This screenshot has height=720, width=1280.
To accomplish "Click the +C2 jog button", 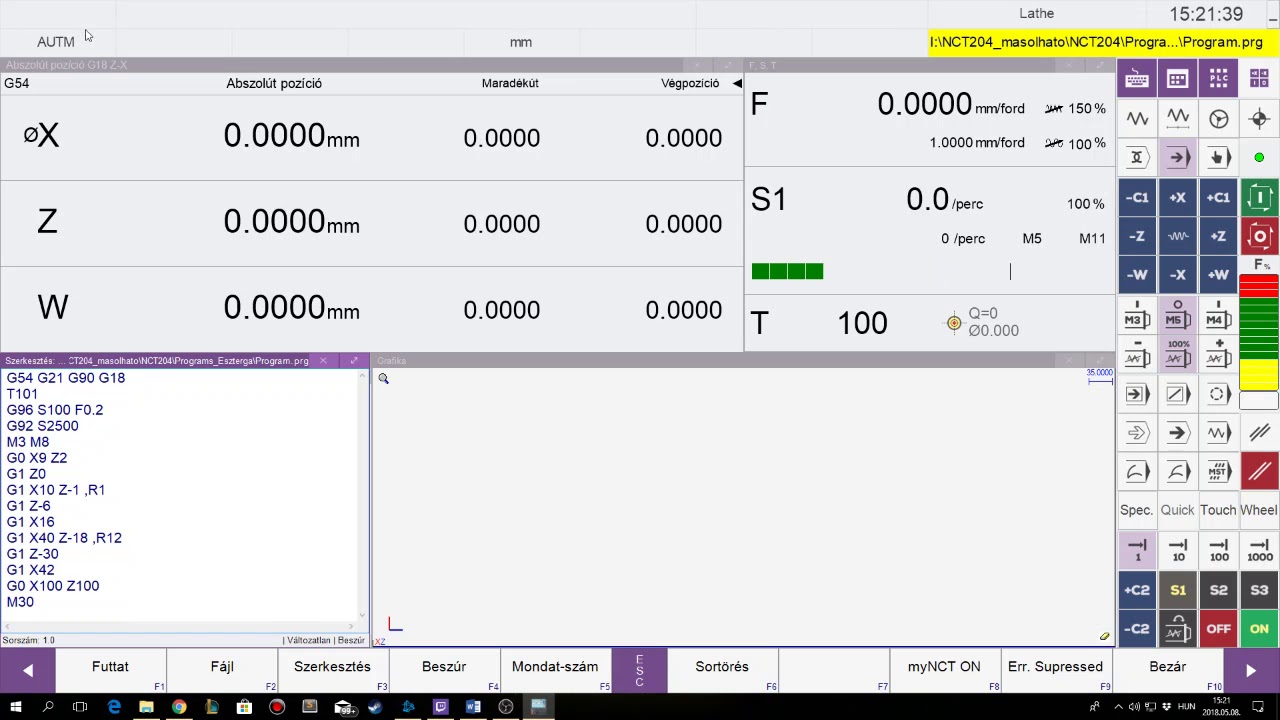I will [x=1137, y=590].
